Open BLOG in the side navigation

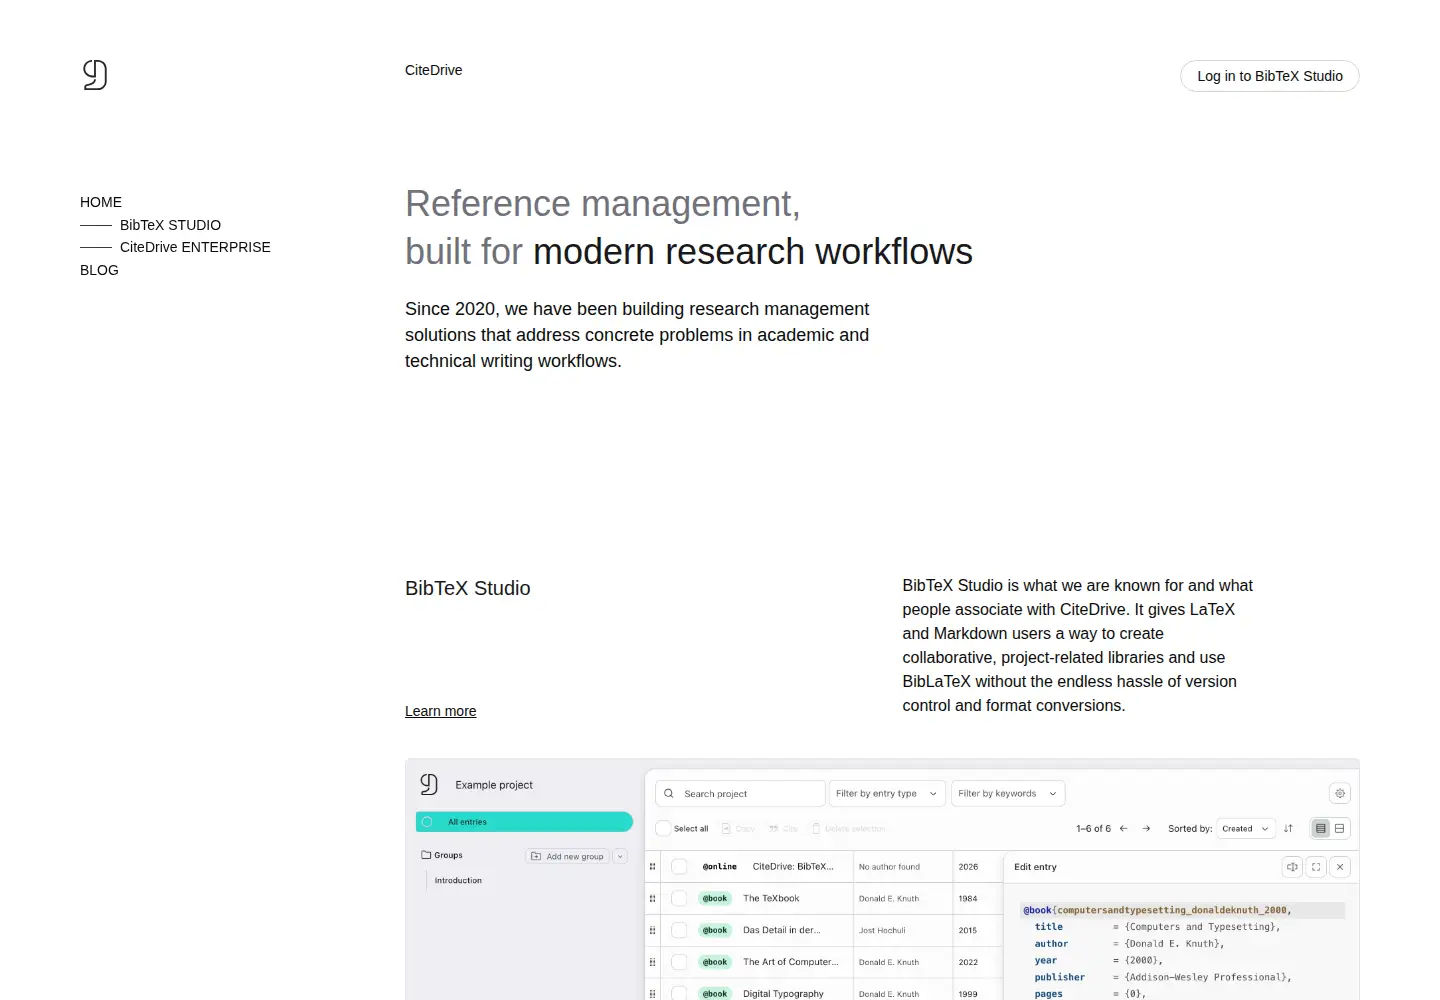click(x=99, y=270)
